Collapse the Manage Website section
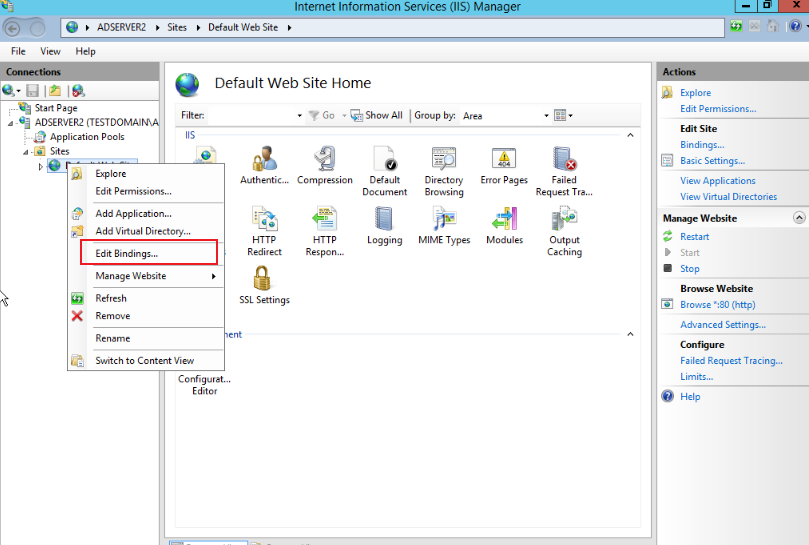The height and width of the screenshot is (545, 809). (799, 218)
